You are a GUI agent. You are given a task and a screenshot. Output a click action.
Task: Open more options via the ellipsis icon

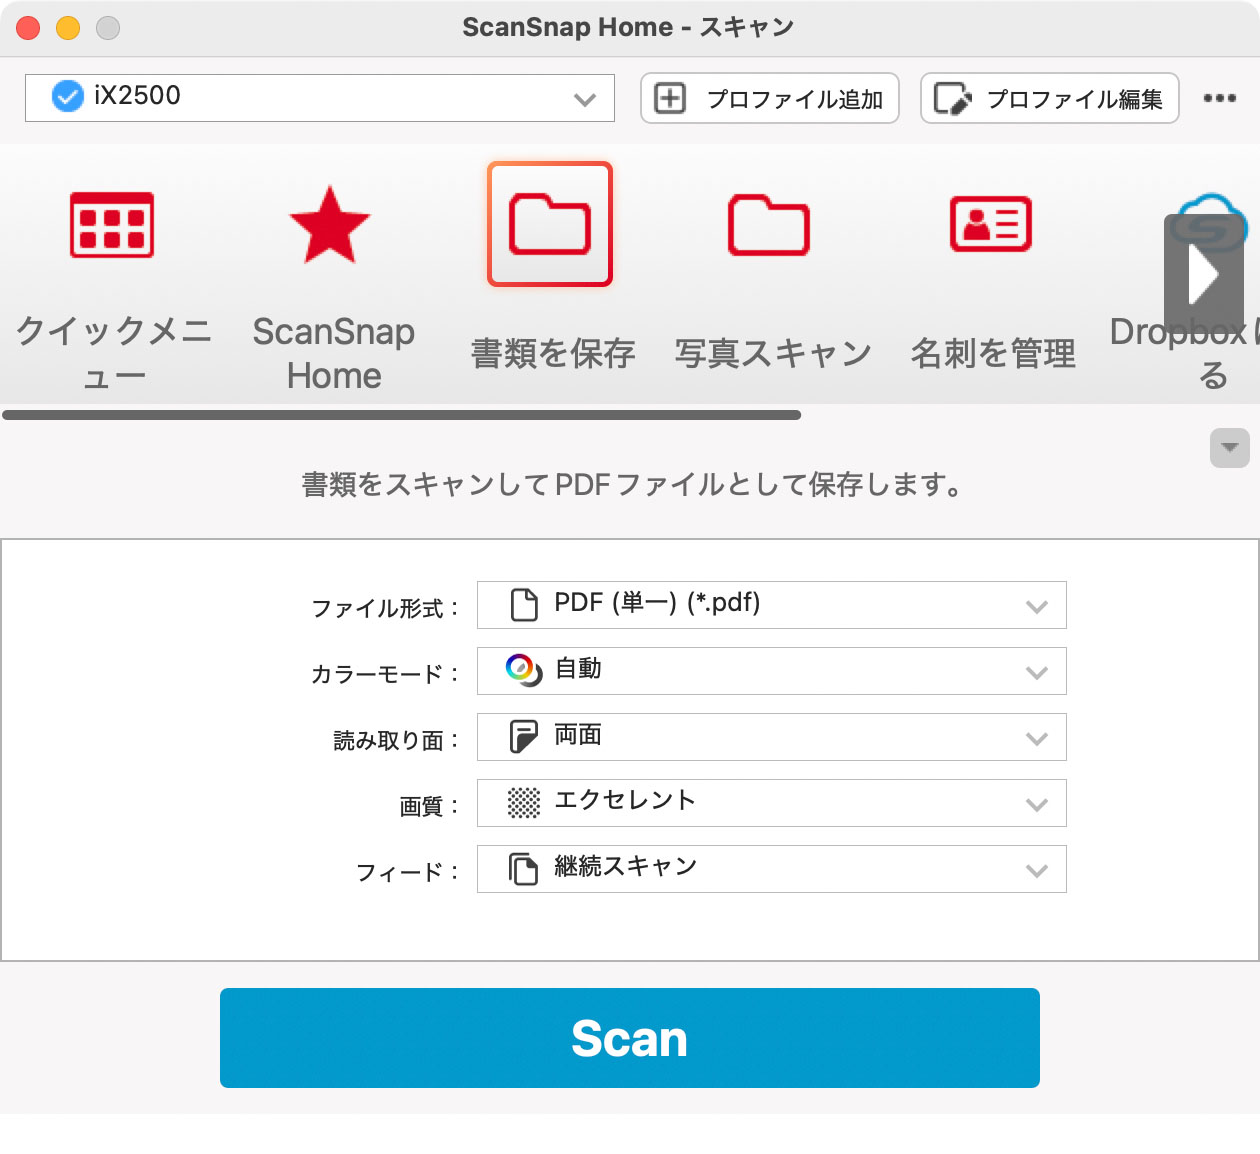1220,98
